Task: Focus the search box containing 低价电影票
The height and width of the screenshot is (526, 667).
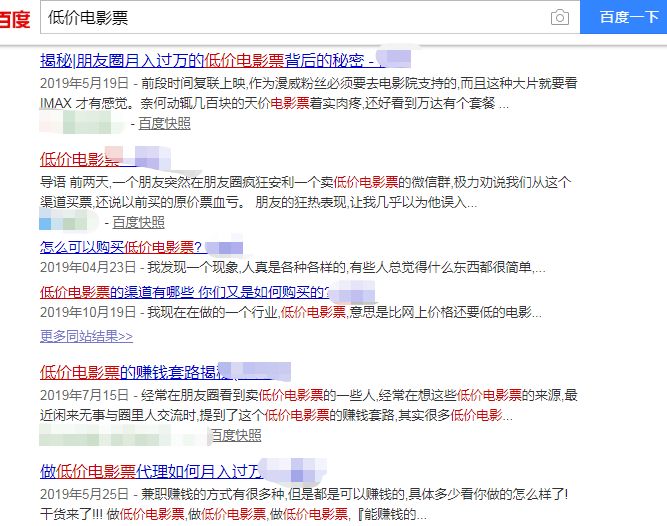Action: (310, 17)
